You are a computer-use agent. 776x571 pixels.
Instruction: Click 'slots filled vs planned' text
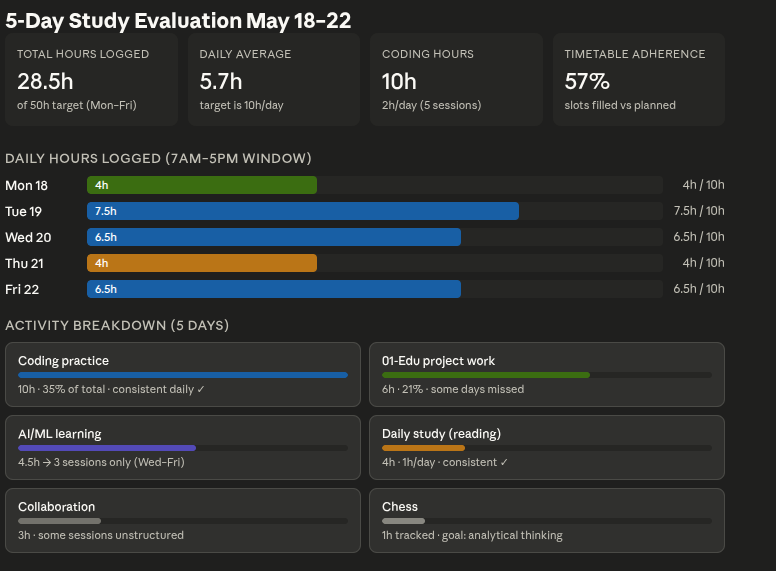point(620,105)
